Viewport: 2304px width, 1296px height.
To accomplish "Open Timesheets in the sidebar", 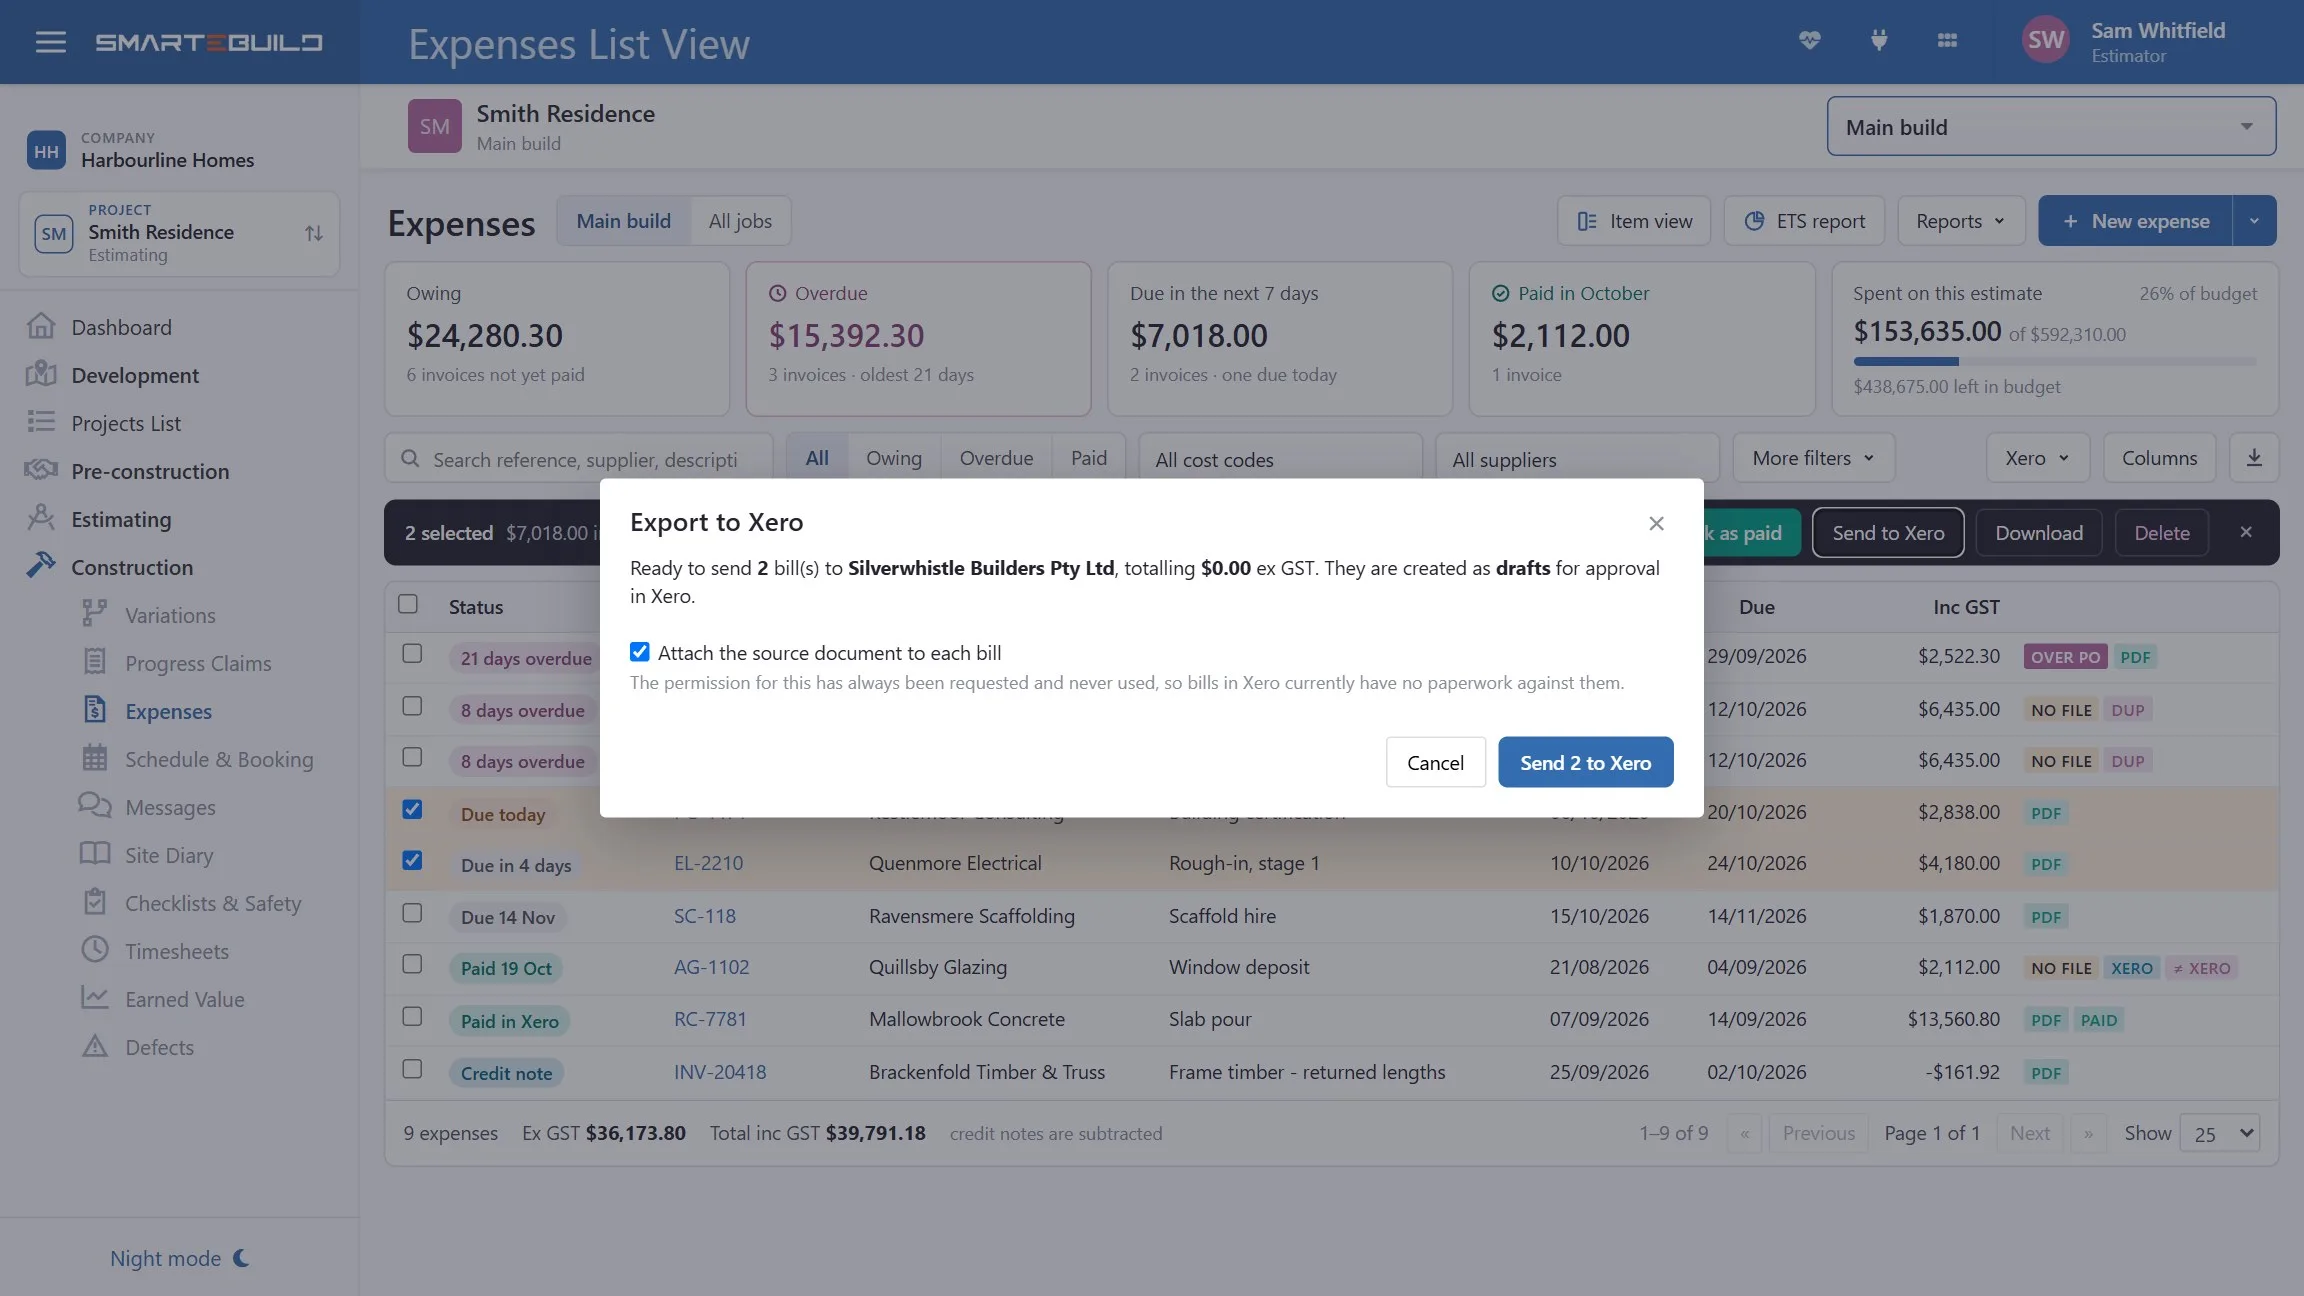I will [x=177, y=951].
